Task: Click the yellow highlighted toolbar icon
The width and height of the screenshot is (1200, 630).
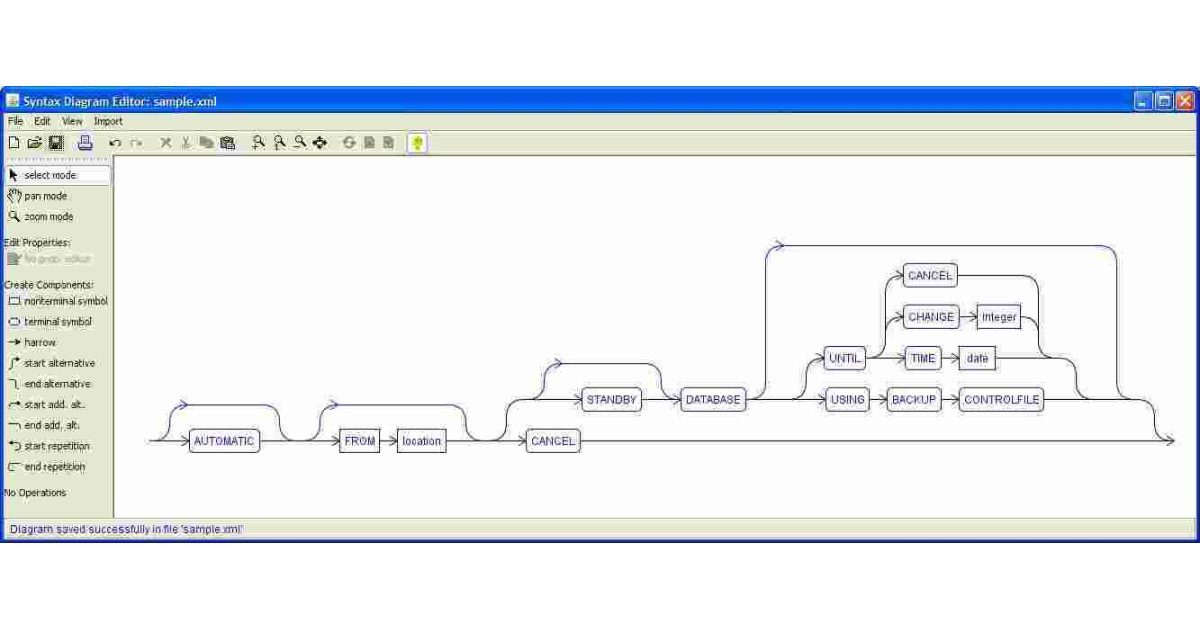Action: (417, 143)
